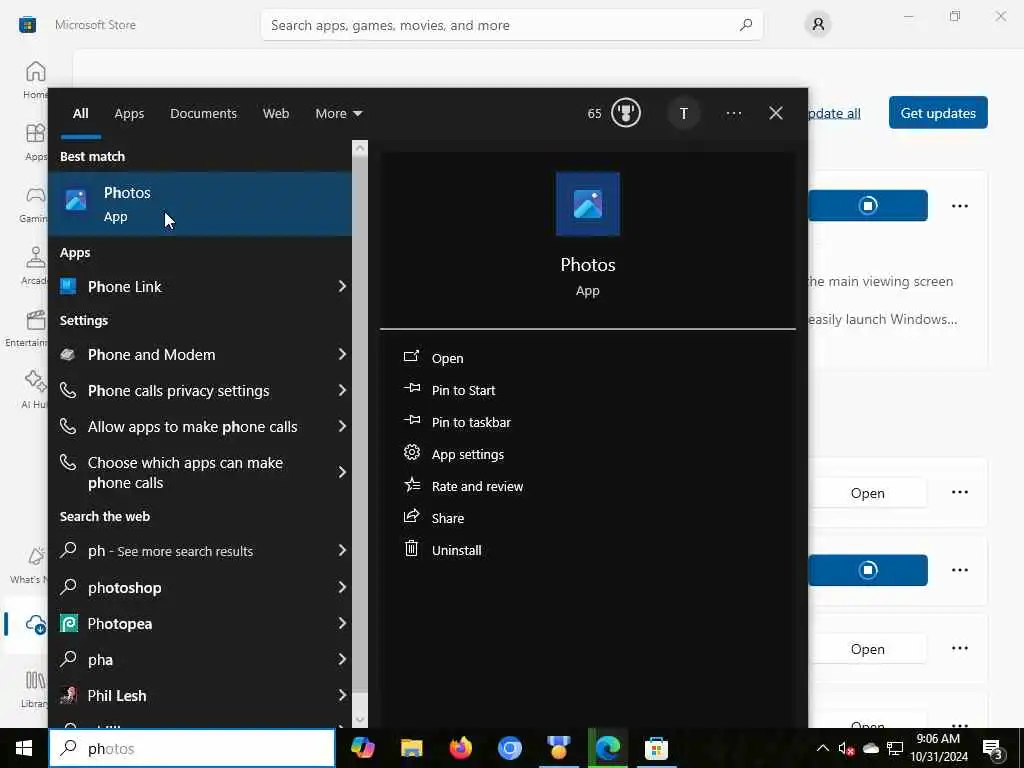Close the search panel with X
This screenshot has width=1024, height=768.
776,114
